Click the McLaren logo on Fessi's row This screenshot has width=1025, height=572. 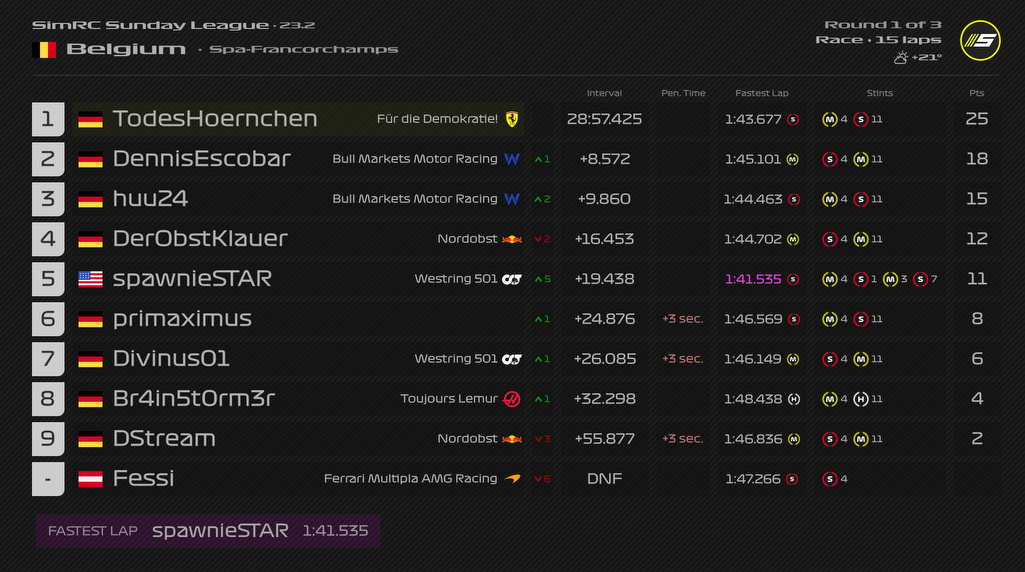512,479
